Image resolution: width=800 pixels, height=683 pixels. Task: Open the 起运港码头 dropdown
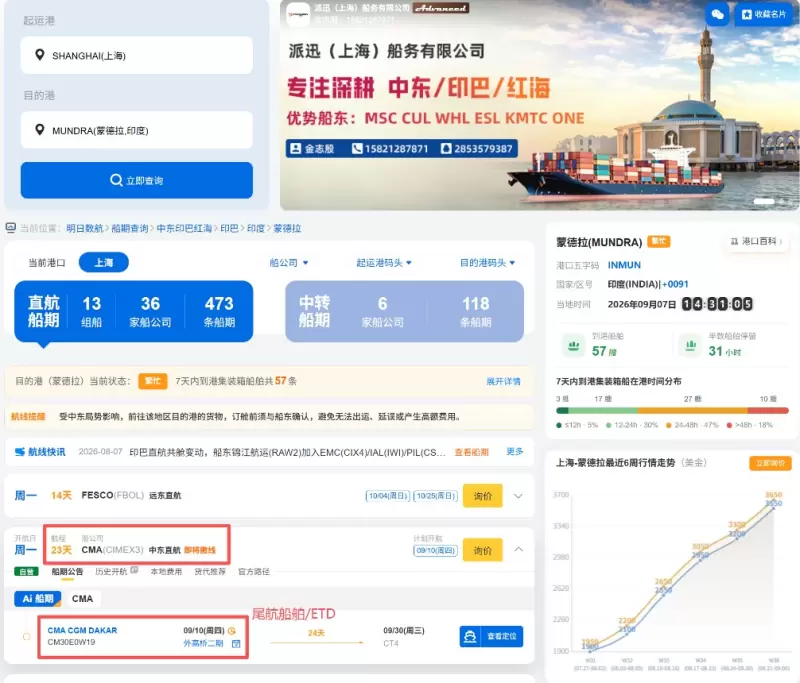(384, 263)
